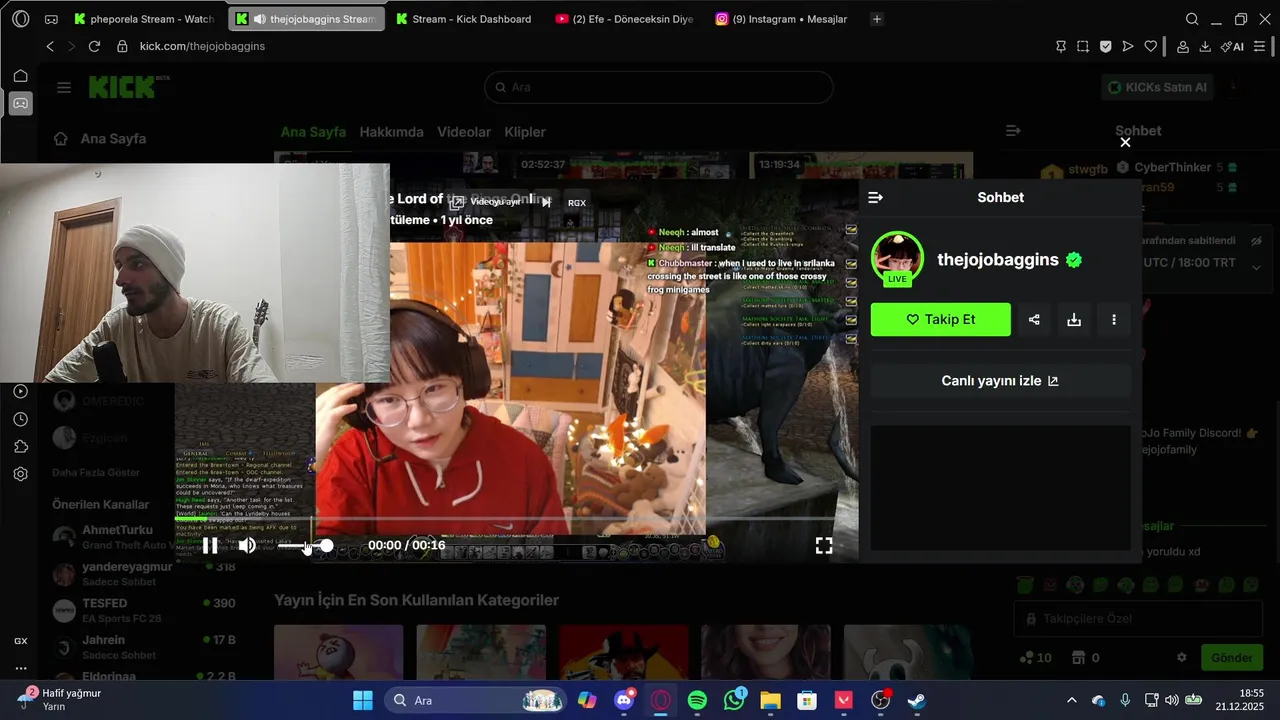Screen dimensions: 1280x720
Task: Open GX Corner gamepad sidebar icon
Action: [x=20, y=103]
